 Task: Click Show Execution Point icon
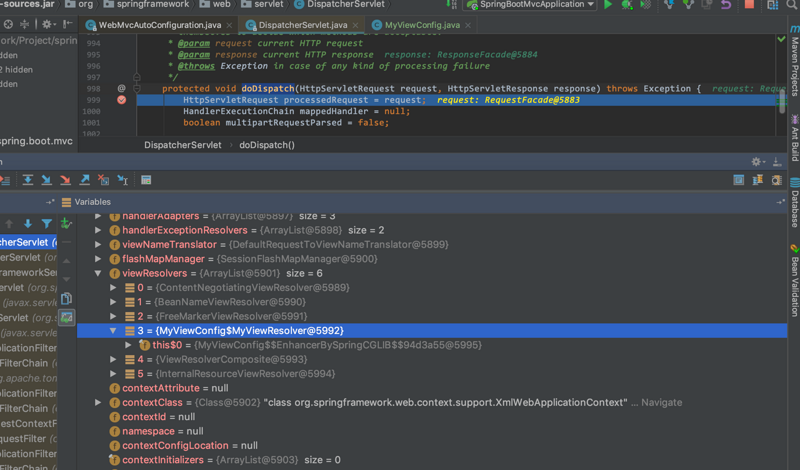tap(5, 180)
